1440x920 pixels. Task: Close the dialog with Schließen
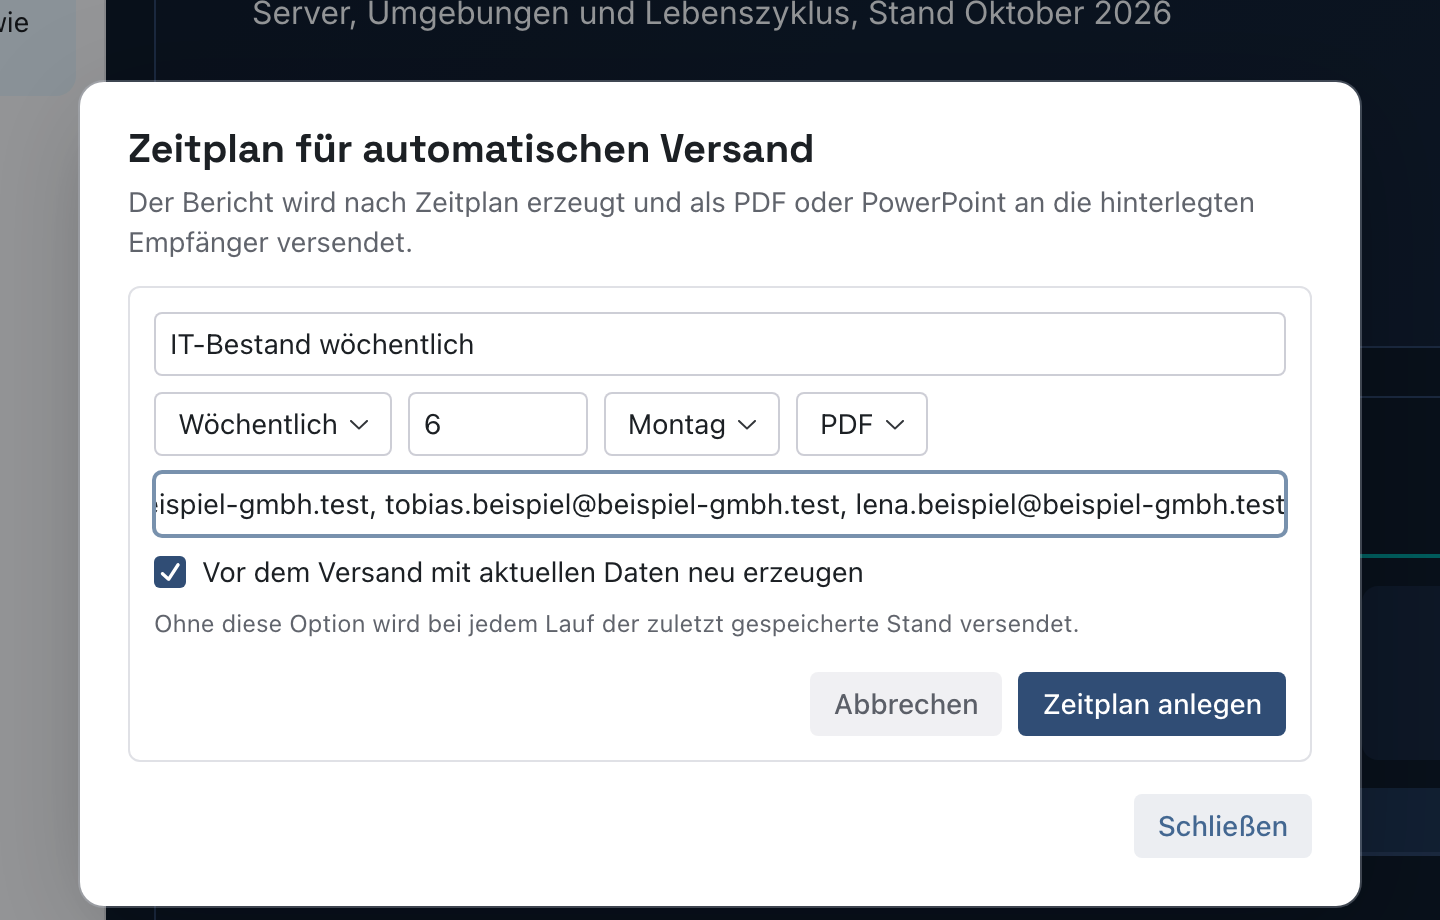(1222, 826)
